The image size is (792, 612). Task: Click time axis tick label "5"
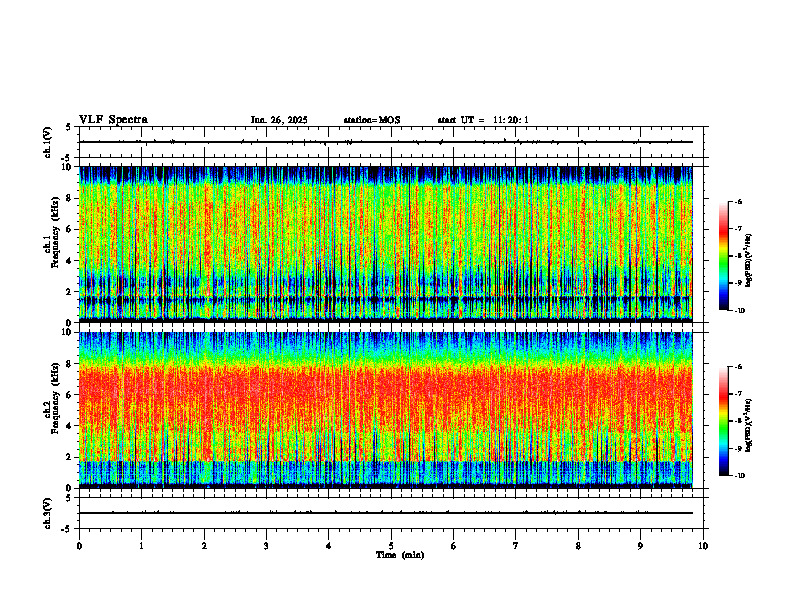click(391, 546)
